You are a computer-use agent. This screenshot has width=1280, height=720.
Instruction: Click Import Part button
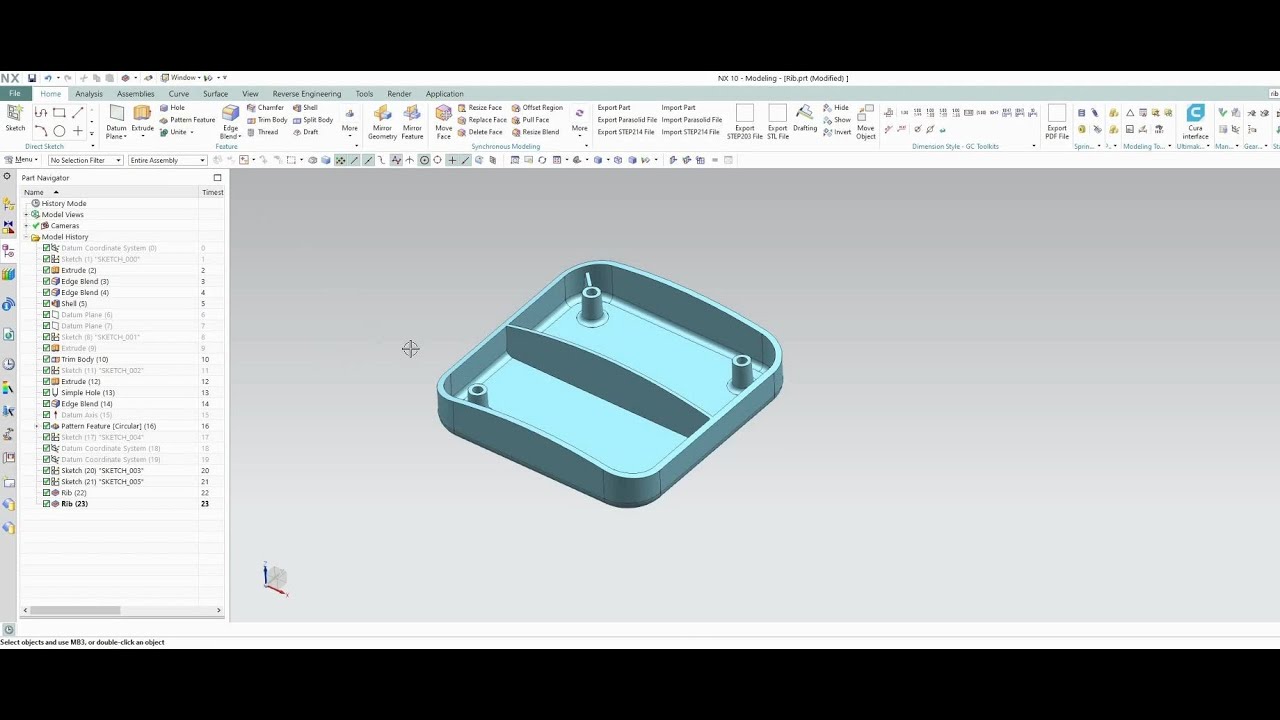point(678,108)
